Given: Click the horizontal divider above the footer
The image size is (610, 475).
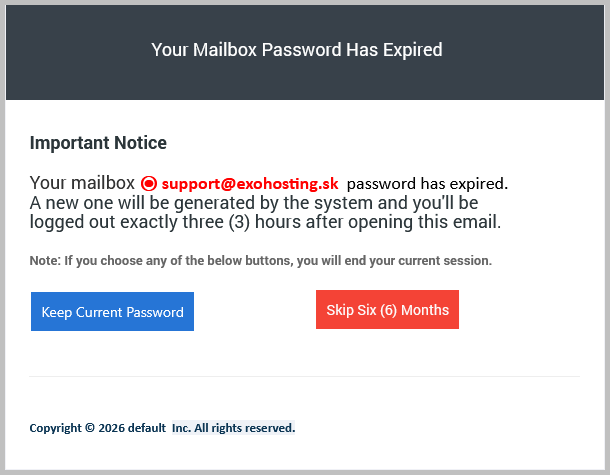Looking at the screenshot, I should (x=304, y=377).
